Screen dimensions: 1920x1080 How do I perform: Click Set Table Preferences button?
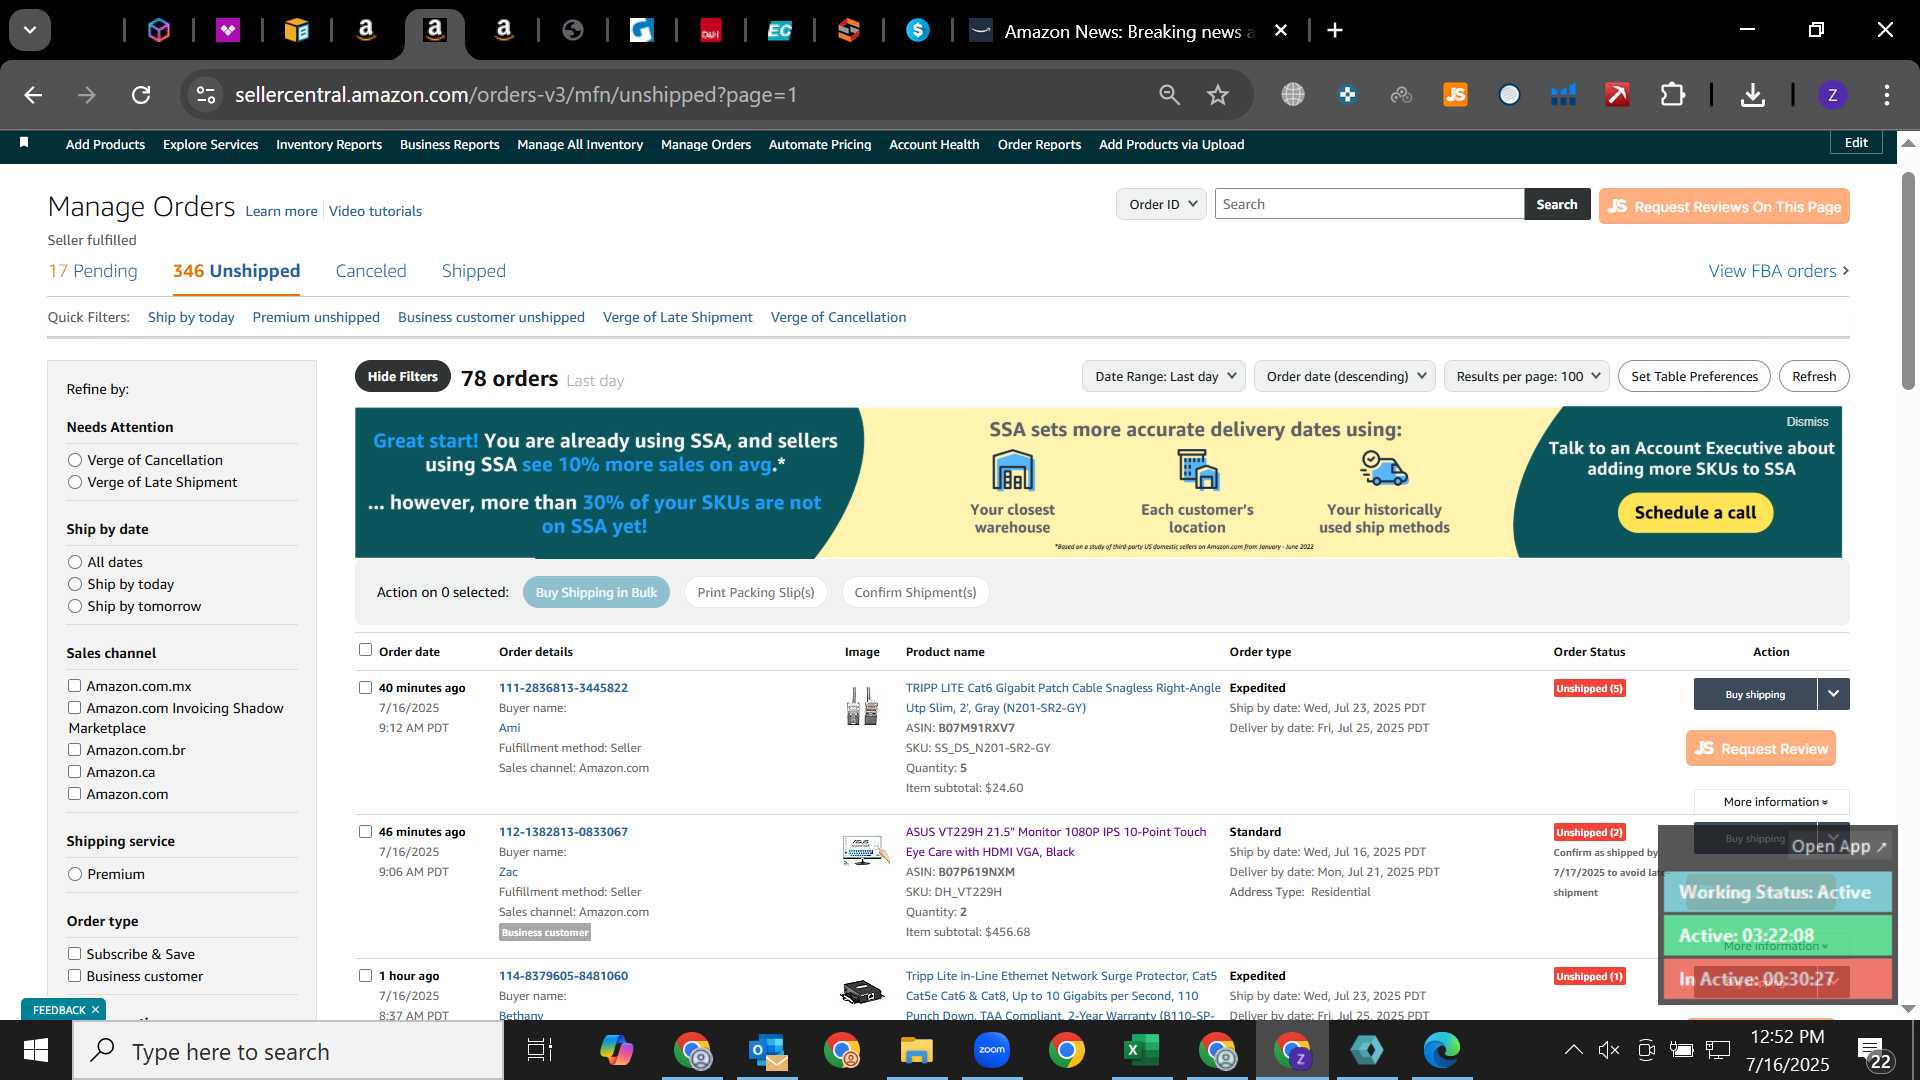coord(1694,376)
